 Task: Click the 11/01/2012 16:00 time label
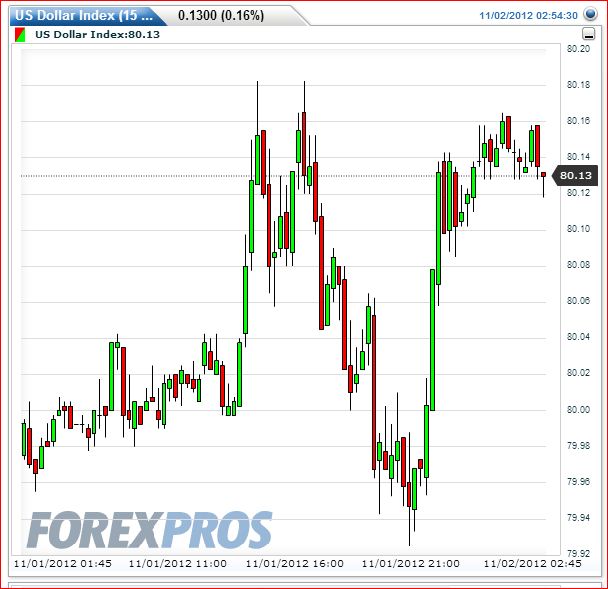(295, 563)
